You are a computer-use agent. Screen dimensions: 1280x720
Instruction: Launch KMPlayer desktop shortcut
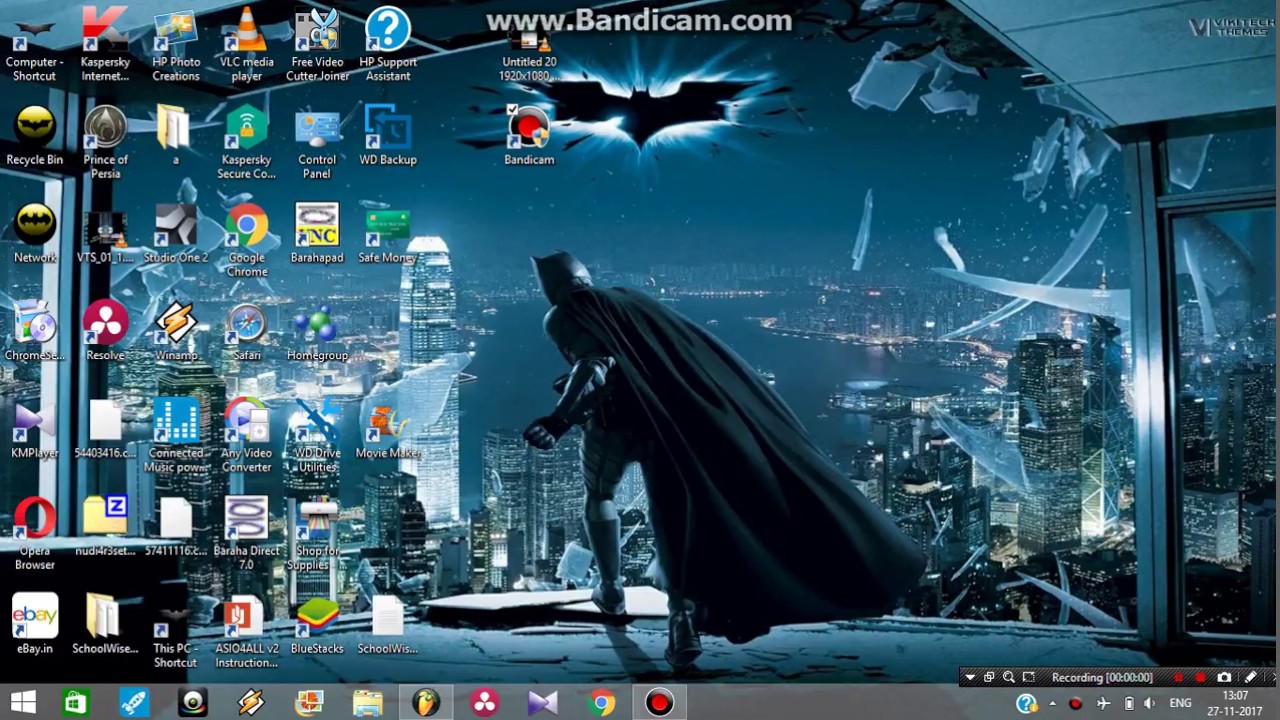[x=34, y=430]
